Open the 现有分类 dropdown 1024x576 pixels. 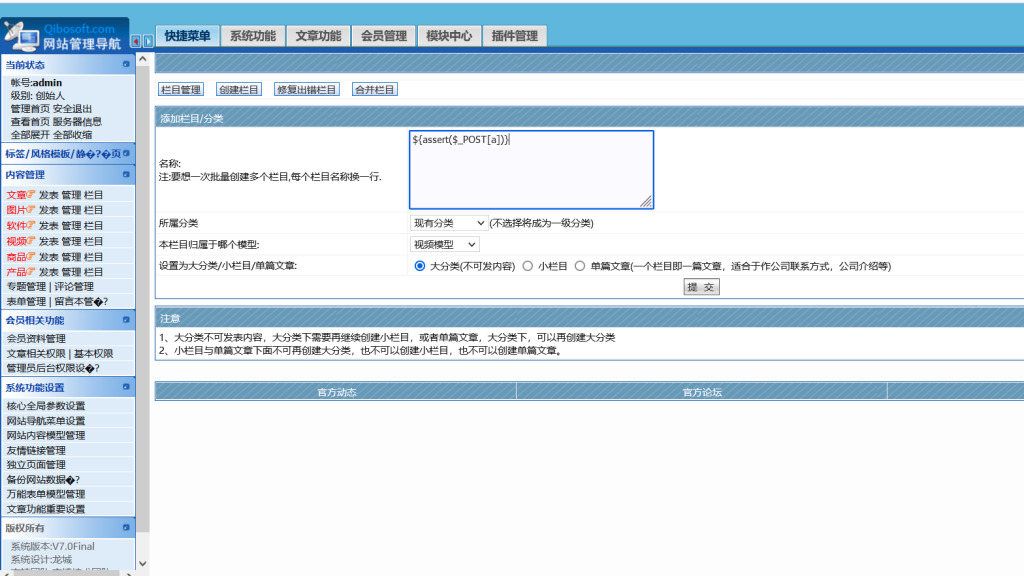(x=447, y=222)
